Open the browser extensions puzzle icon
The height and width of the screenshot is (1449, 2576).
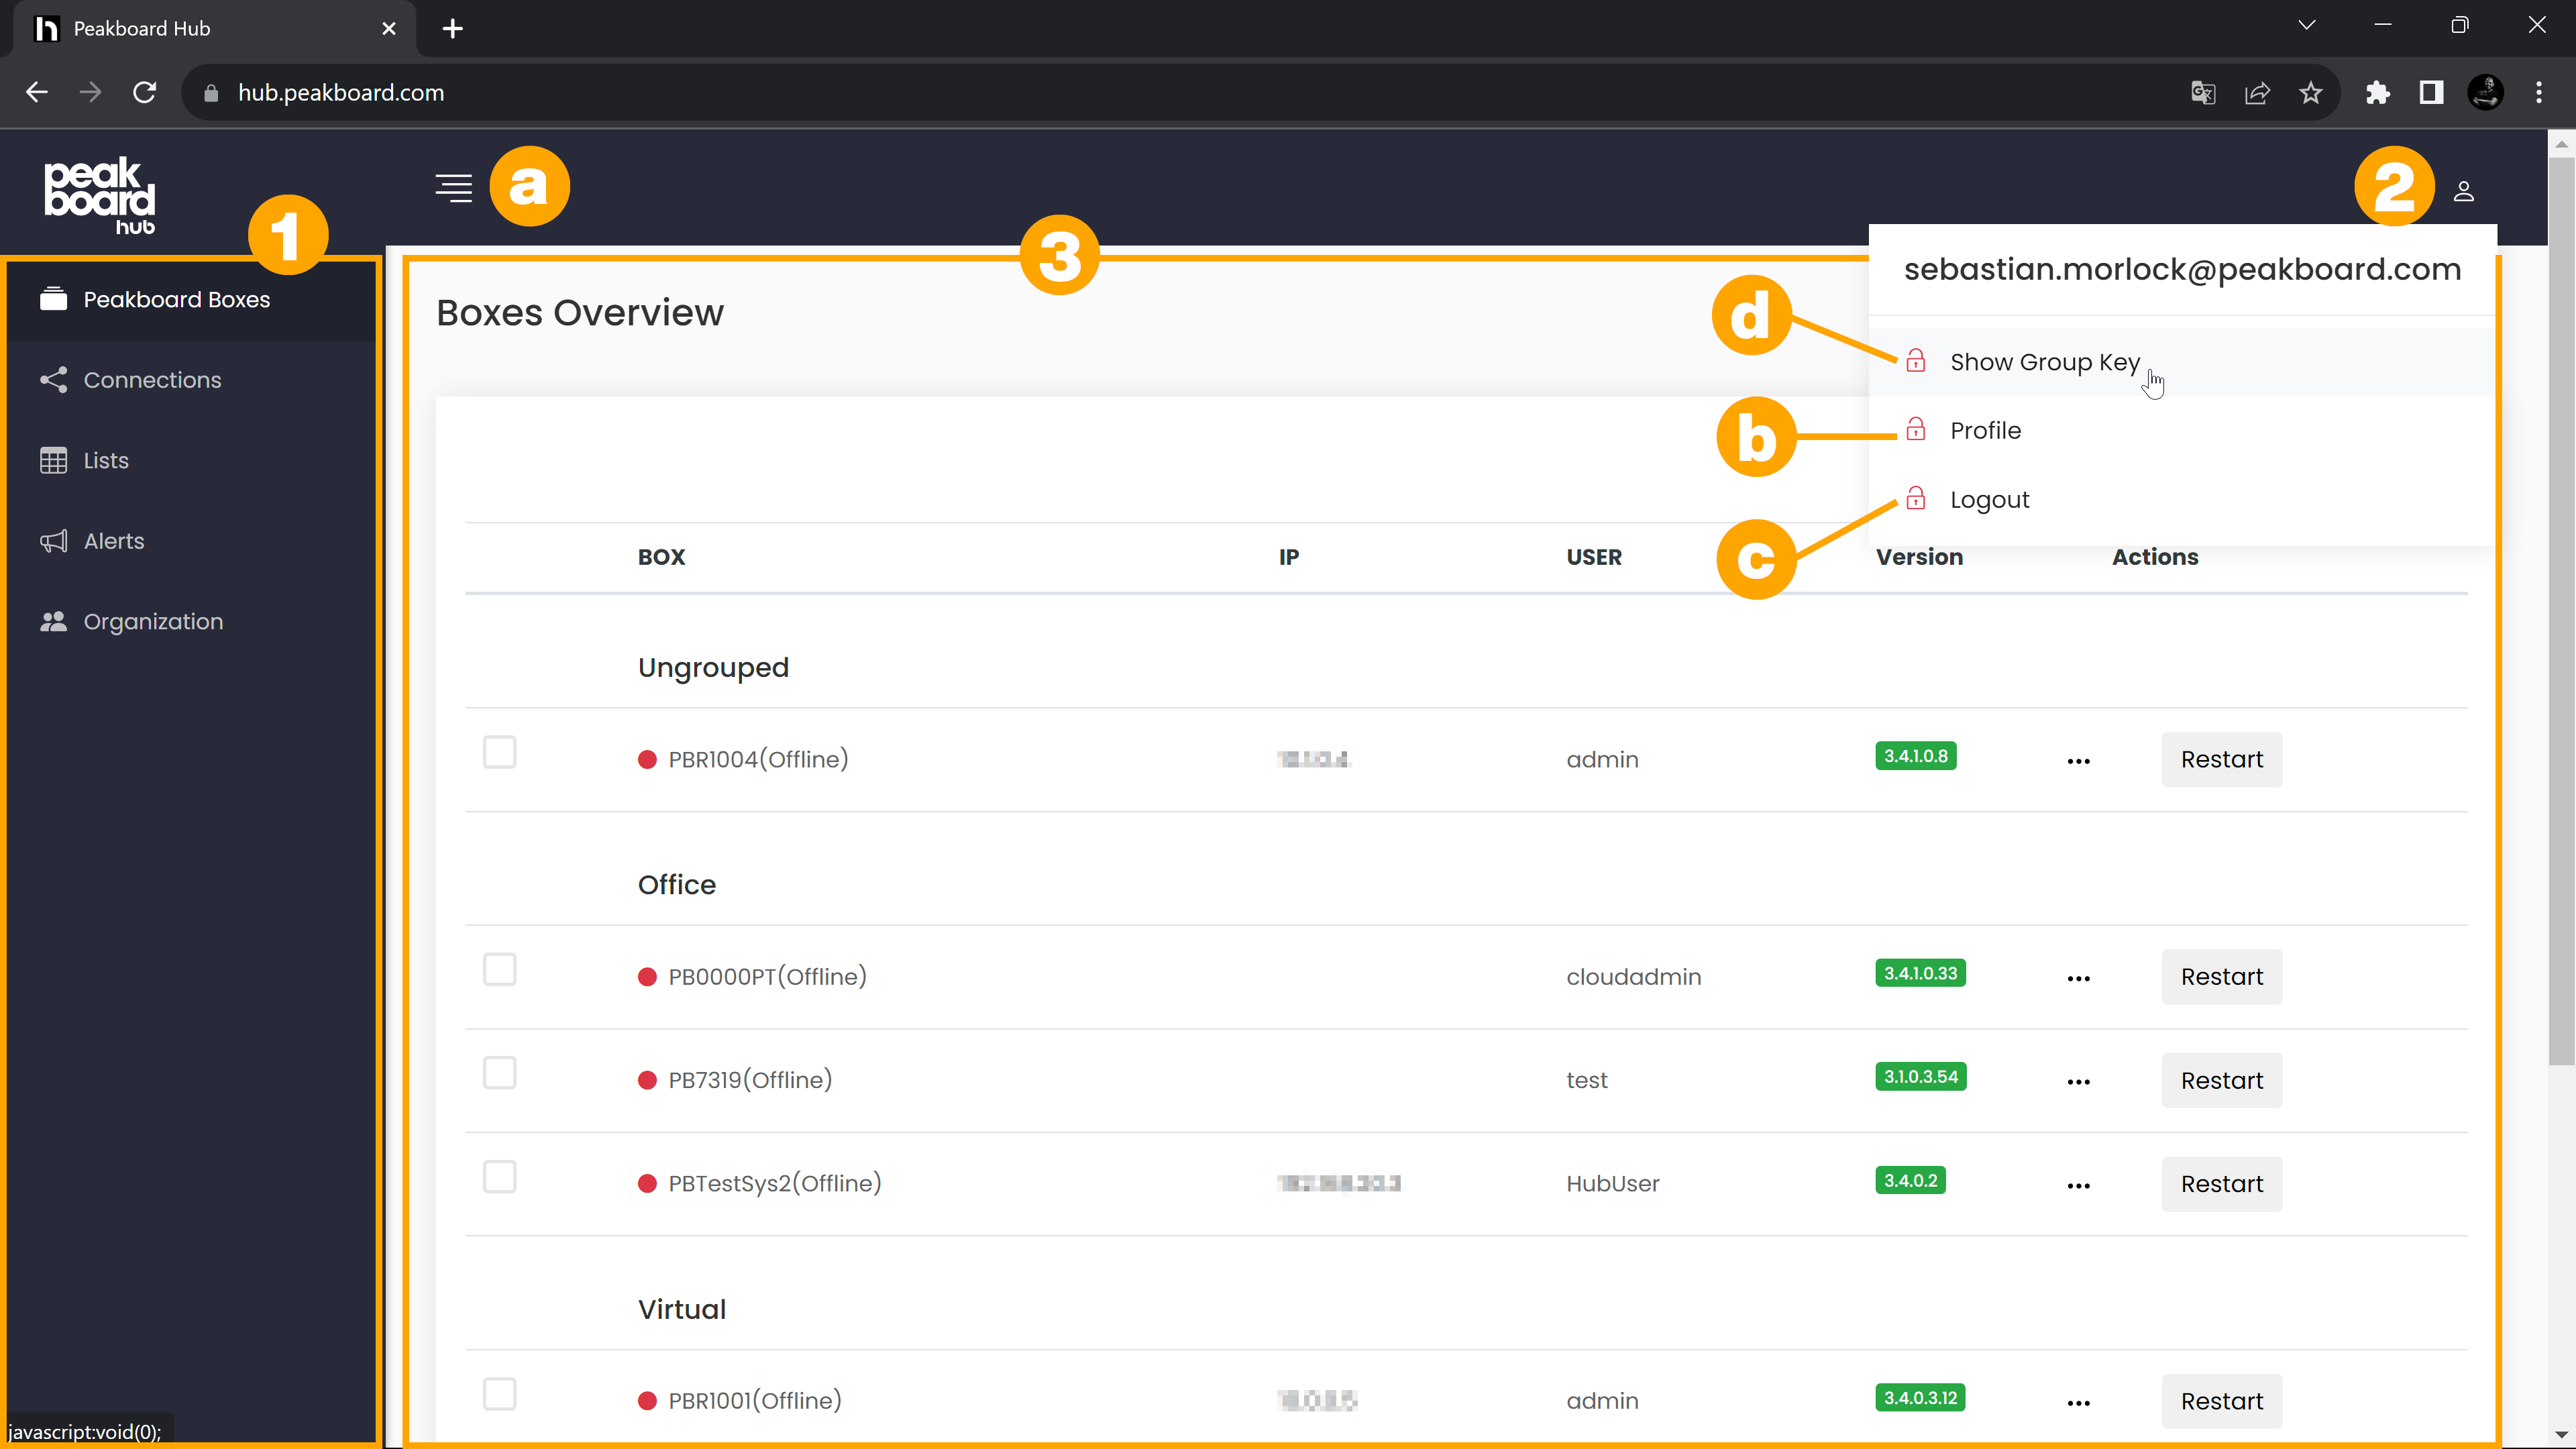2378,93
